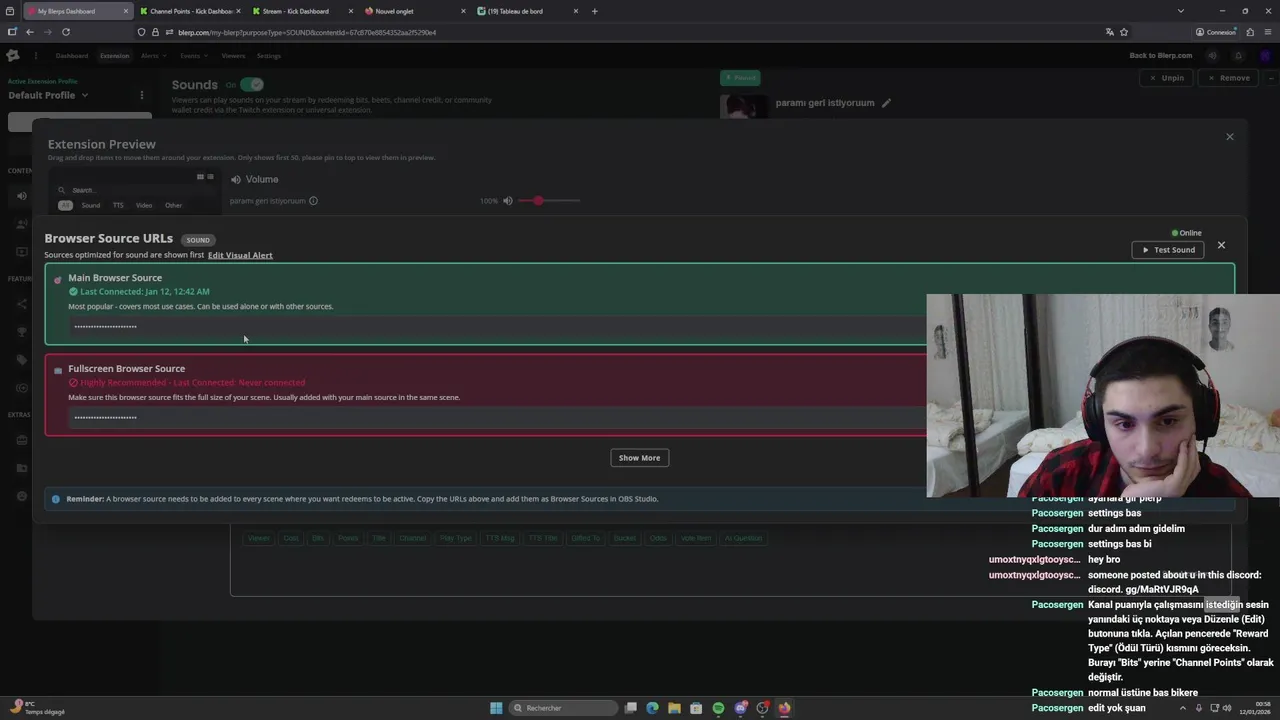This screenshot has height=720, width=1280.
Task: Open Spotify from the taskbar
Action: 718,708
